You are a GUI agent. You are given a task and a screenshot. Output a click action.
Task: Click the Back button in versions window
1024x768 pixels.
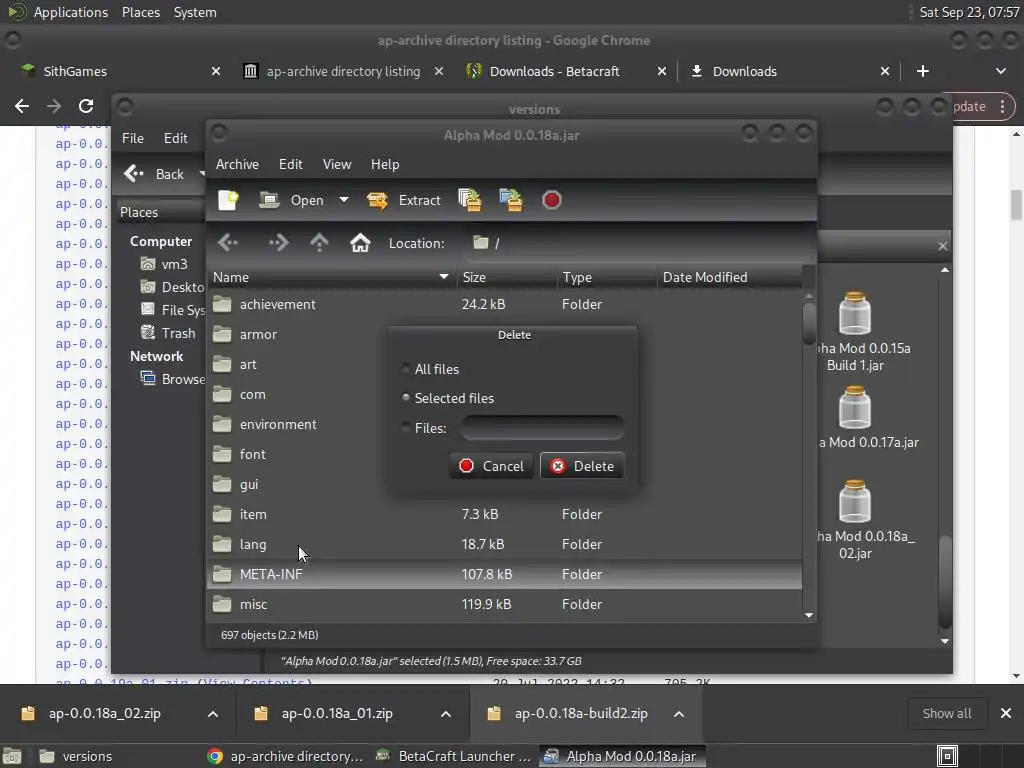pyautogui.click(x=155, y=174)
